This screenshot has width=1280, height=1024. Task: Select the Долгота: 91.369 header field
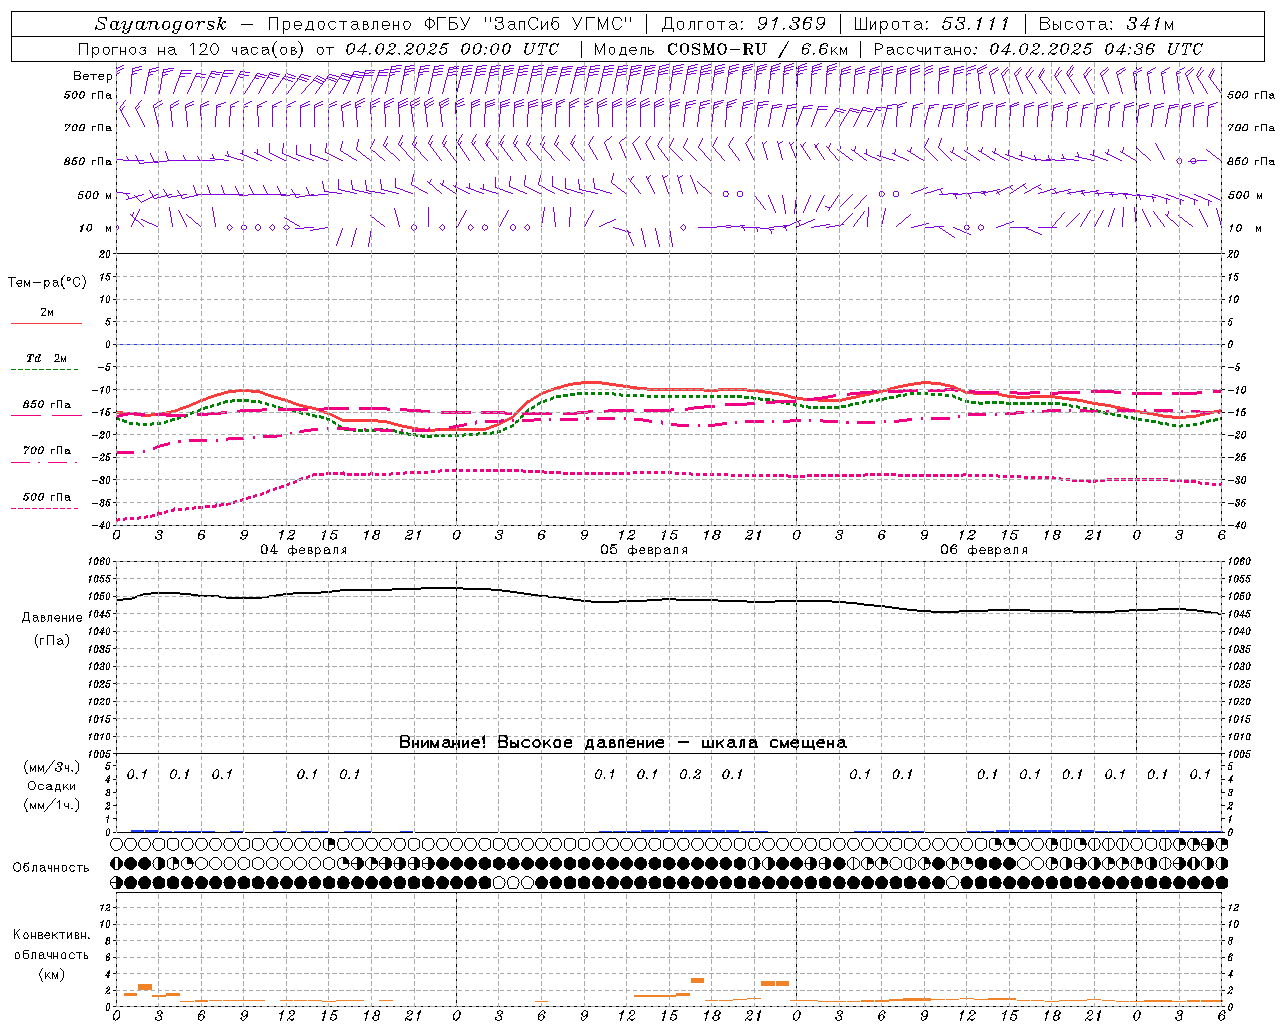pos(744,24)
